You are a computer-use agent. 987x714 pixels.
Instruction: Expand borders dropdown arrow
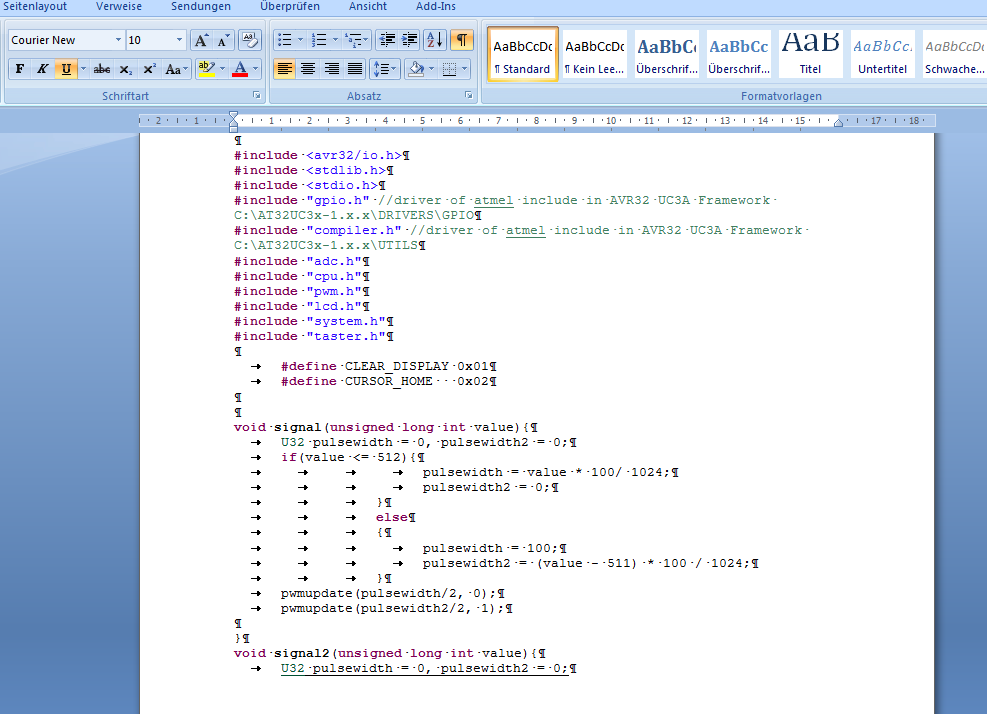pos(465,69)
